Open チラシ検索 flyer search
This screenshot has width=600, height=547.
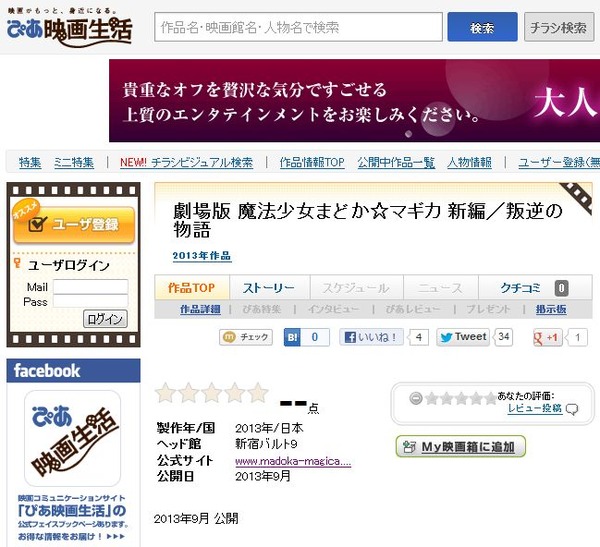pos(559,27)
